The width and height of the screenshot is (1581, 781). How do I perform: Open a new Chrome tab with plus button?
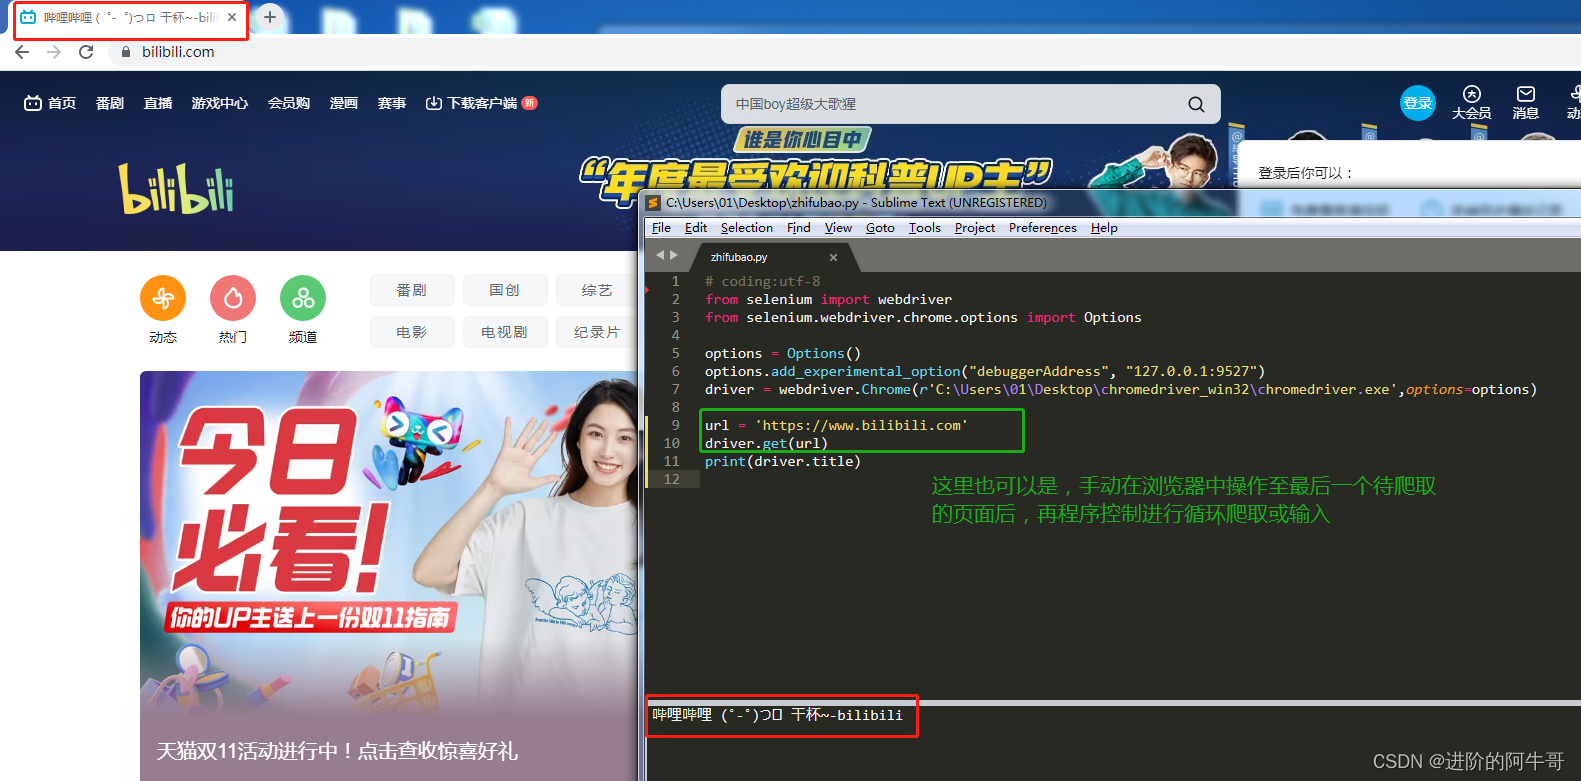click(270, 17)
